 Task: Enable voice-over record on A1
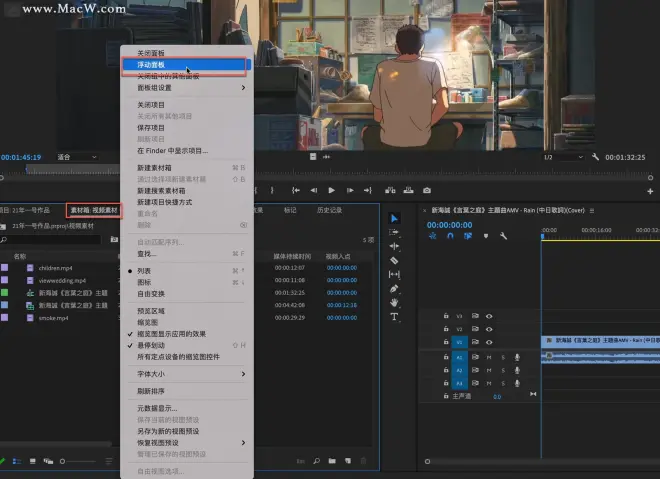coord(517,357)
